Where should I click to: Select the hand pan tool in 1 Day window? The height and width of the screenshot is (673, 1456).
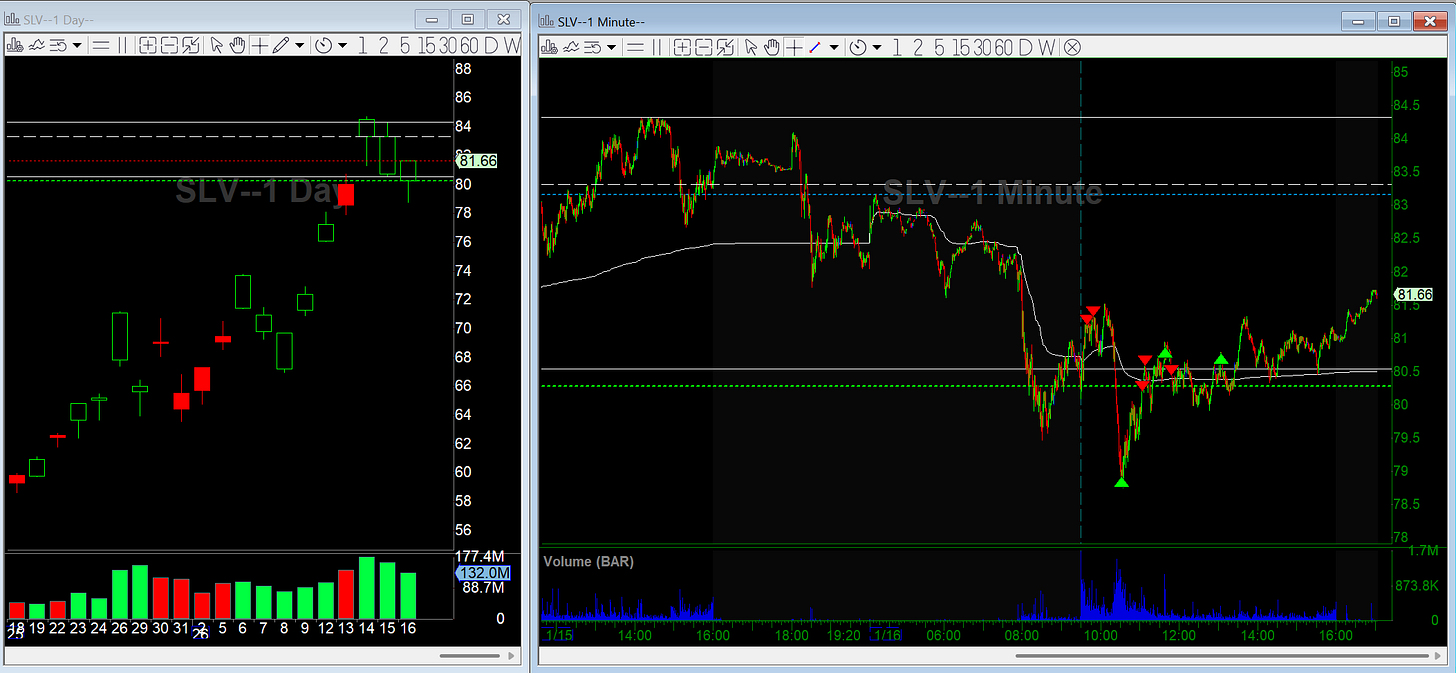point(238,45)
